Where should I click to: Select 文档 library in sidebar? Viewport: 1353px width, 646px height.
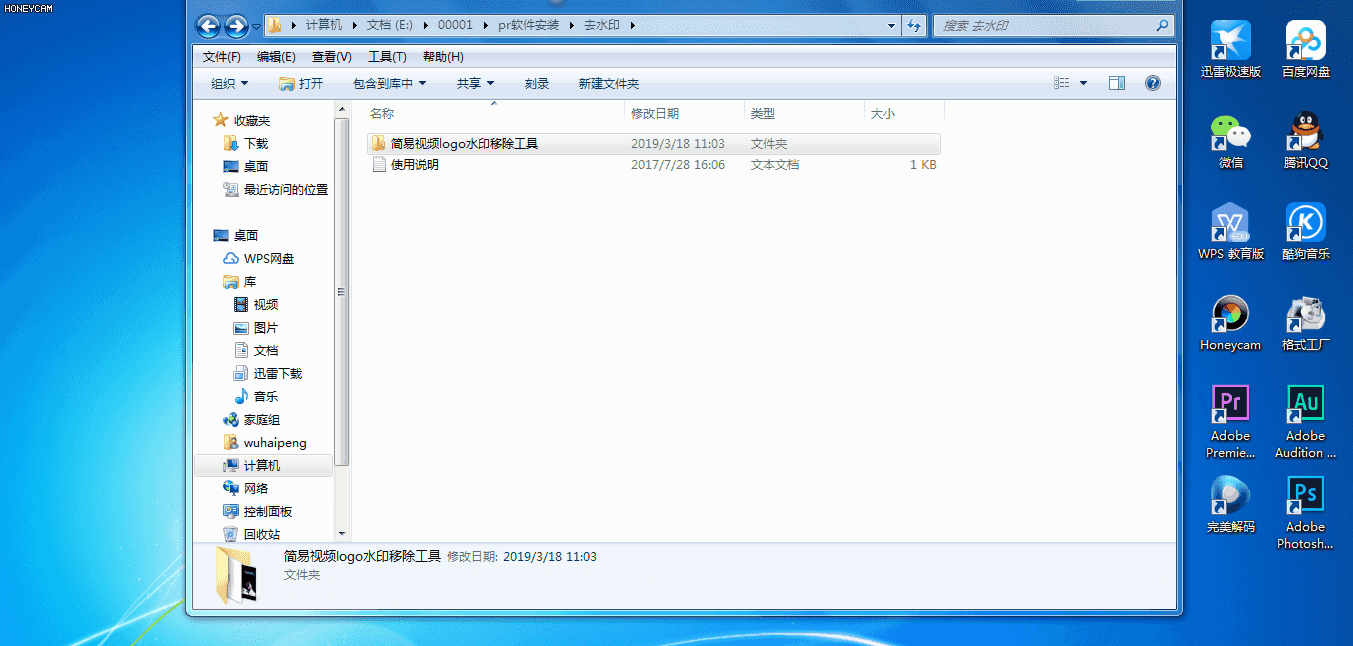tap(256, 350)
